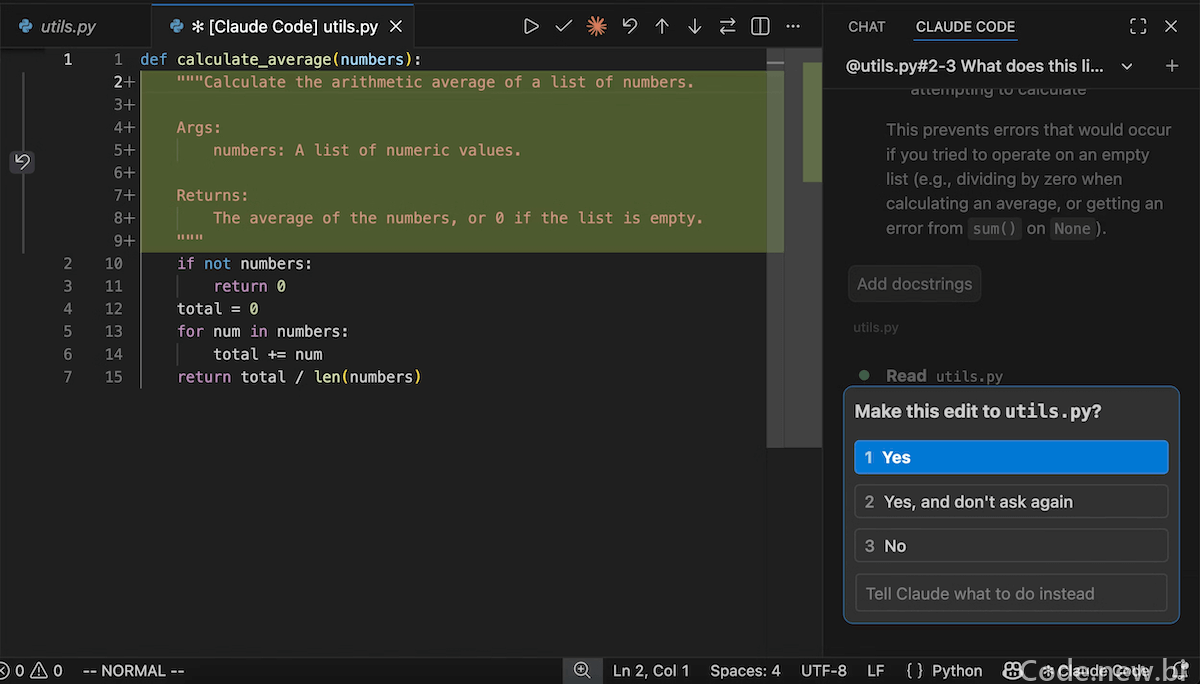Click the revert curved-arrow icon in editor toolbar
This screenshot has width=1200, height=684.
point(630,27)
